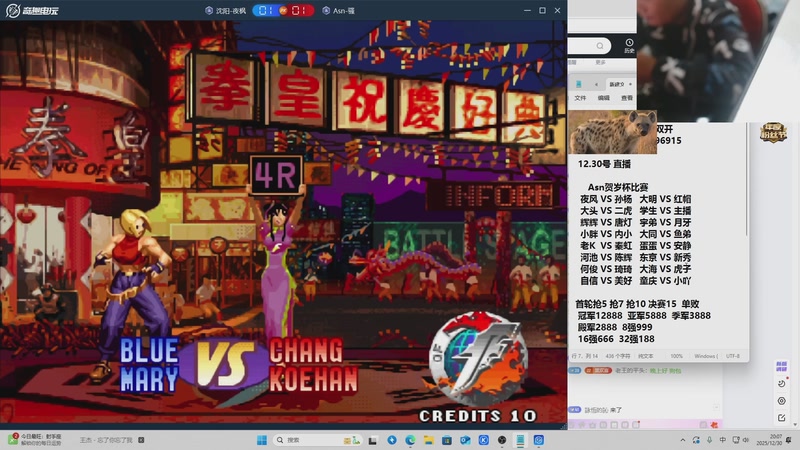Click matchup 夜风 VS 孙杨
Image resolution: width=800 pixels, height=450 pixels.
606,199
